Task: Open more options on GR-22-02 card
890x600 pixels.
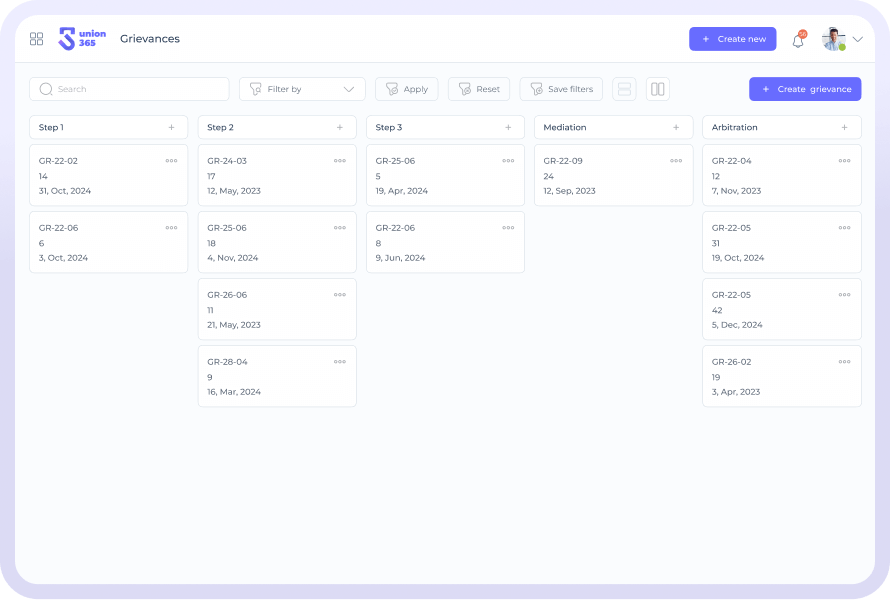Action: click(x=172, y=161)
